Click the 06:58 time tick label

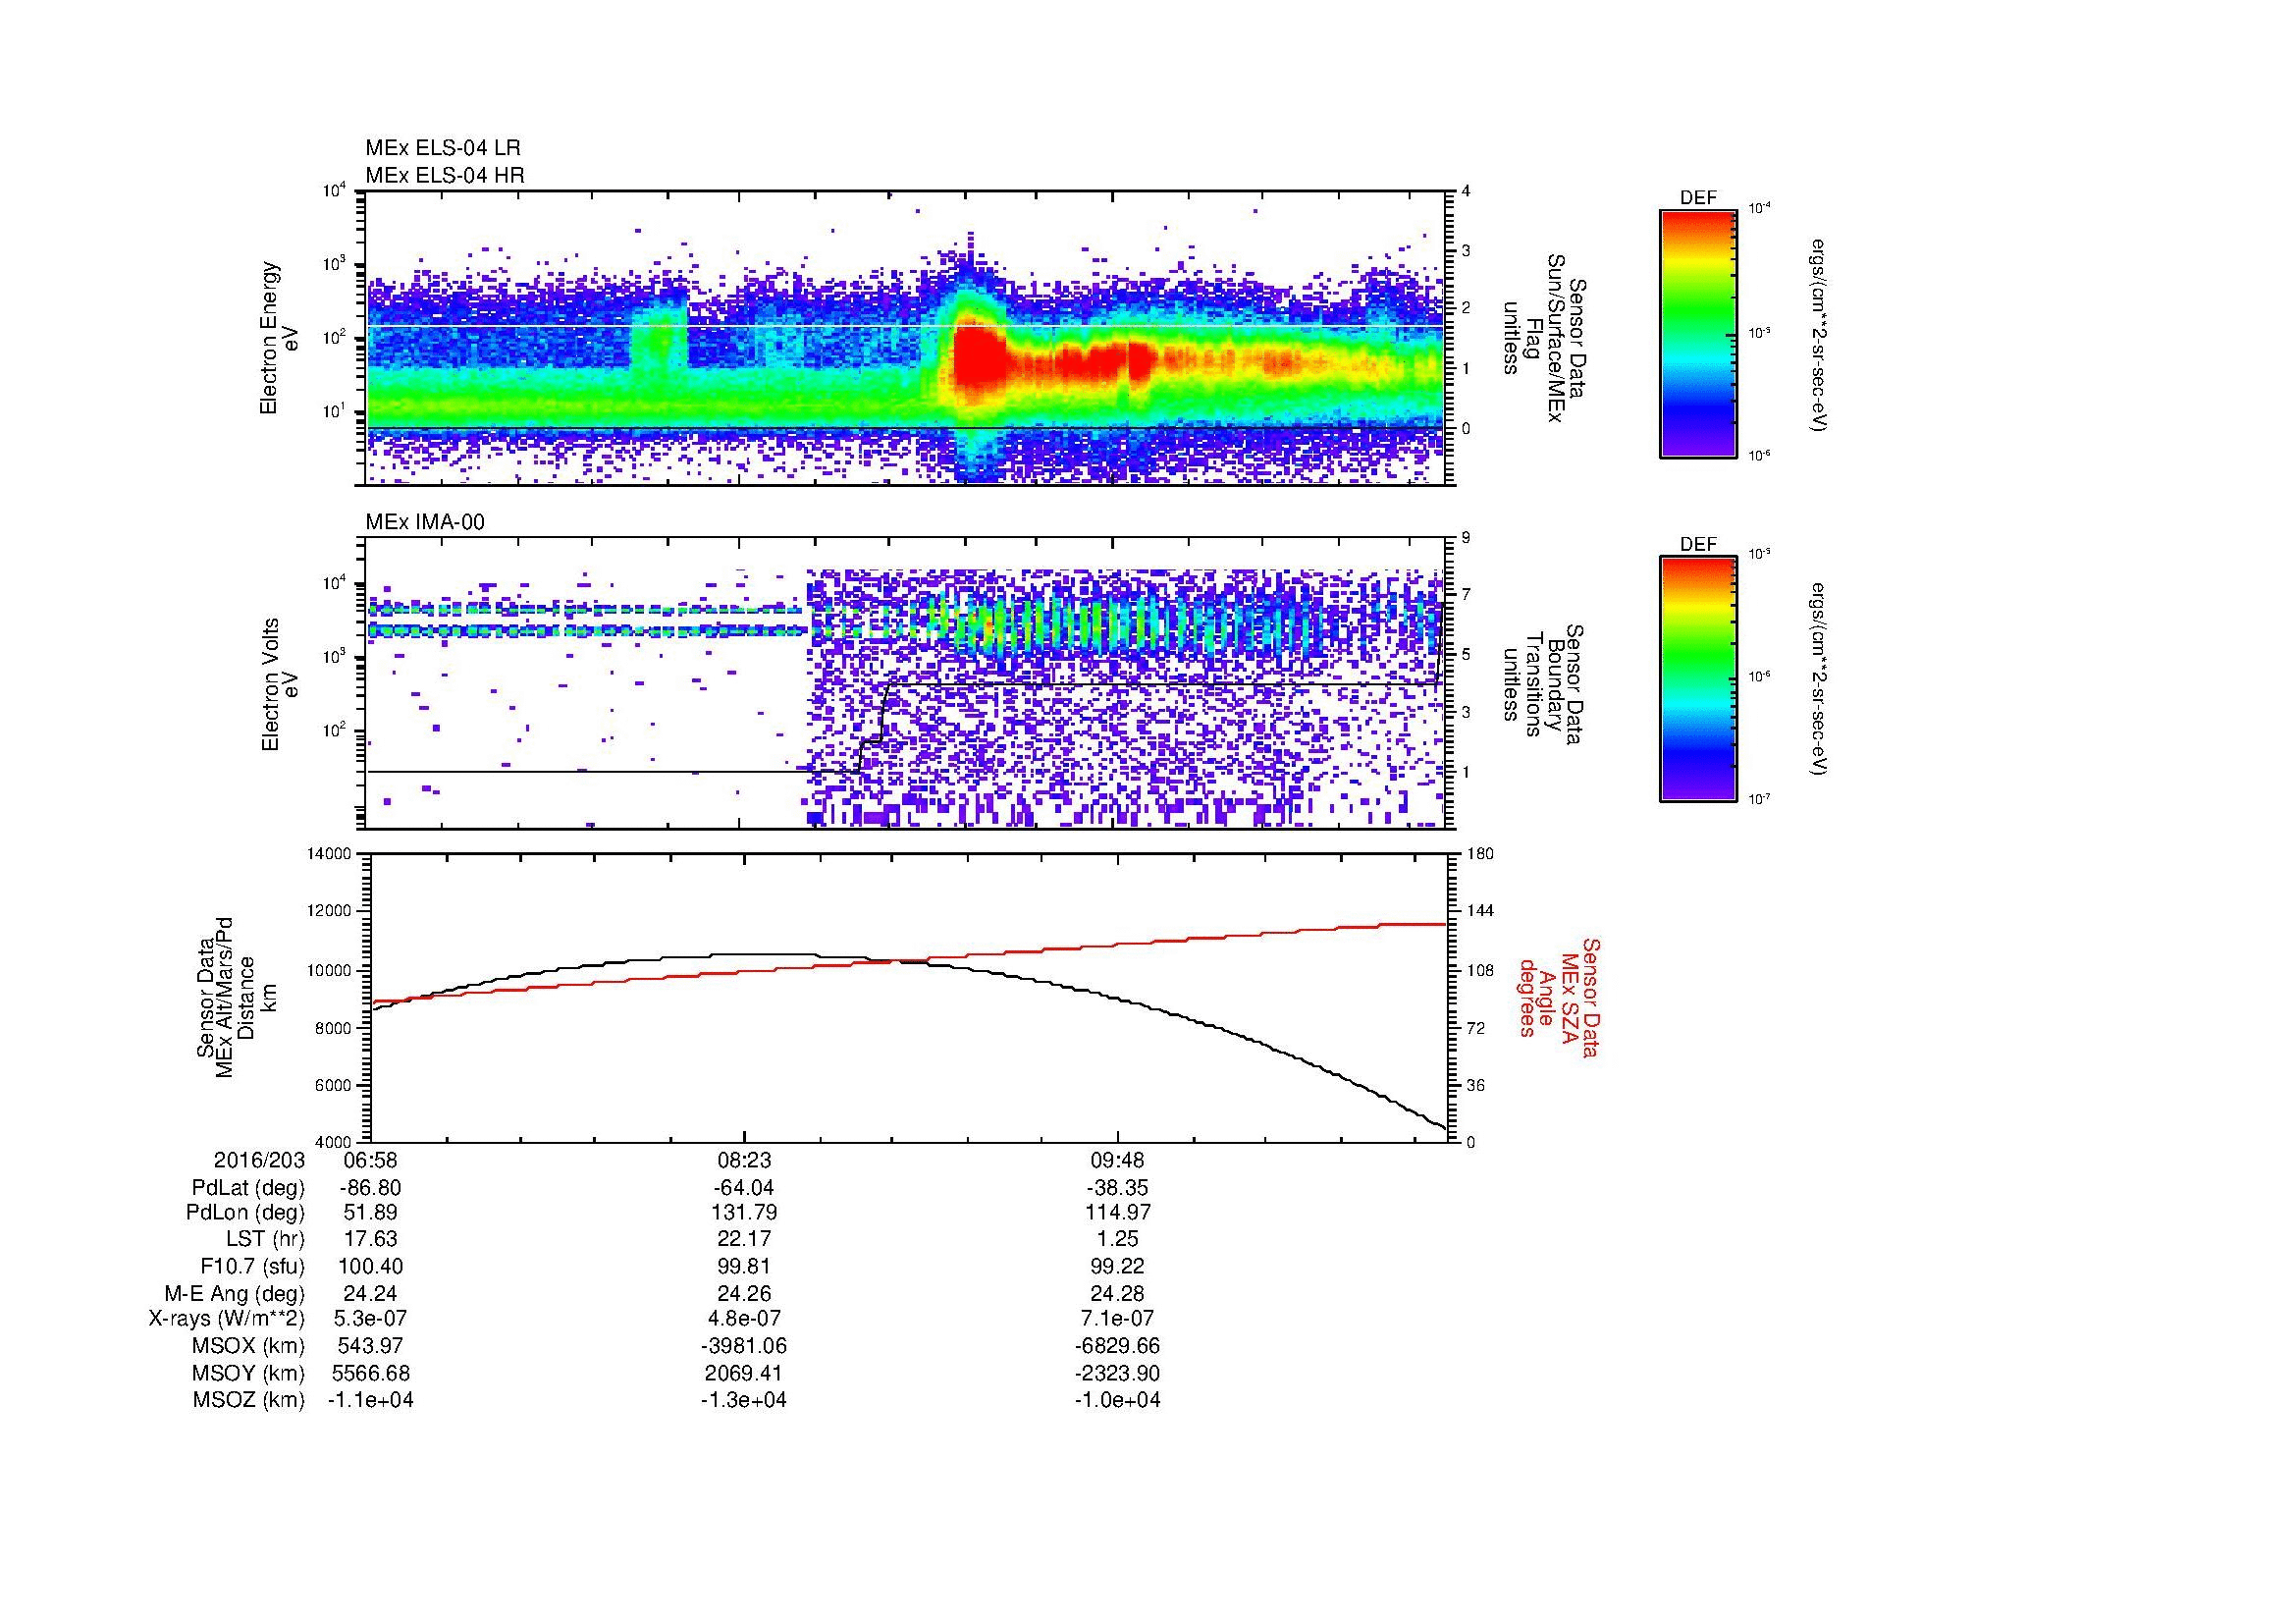tap(370, 1160)
